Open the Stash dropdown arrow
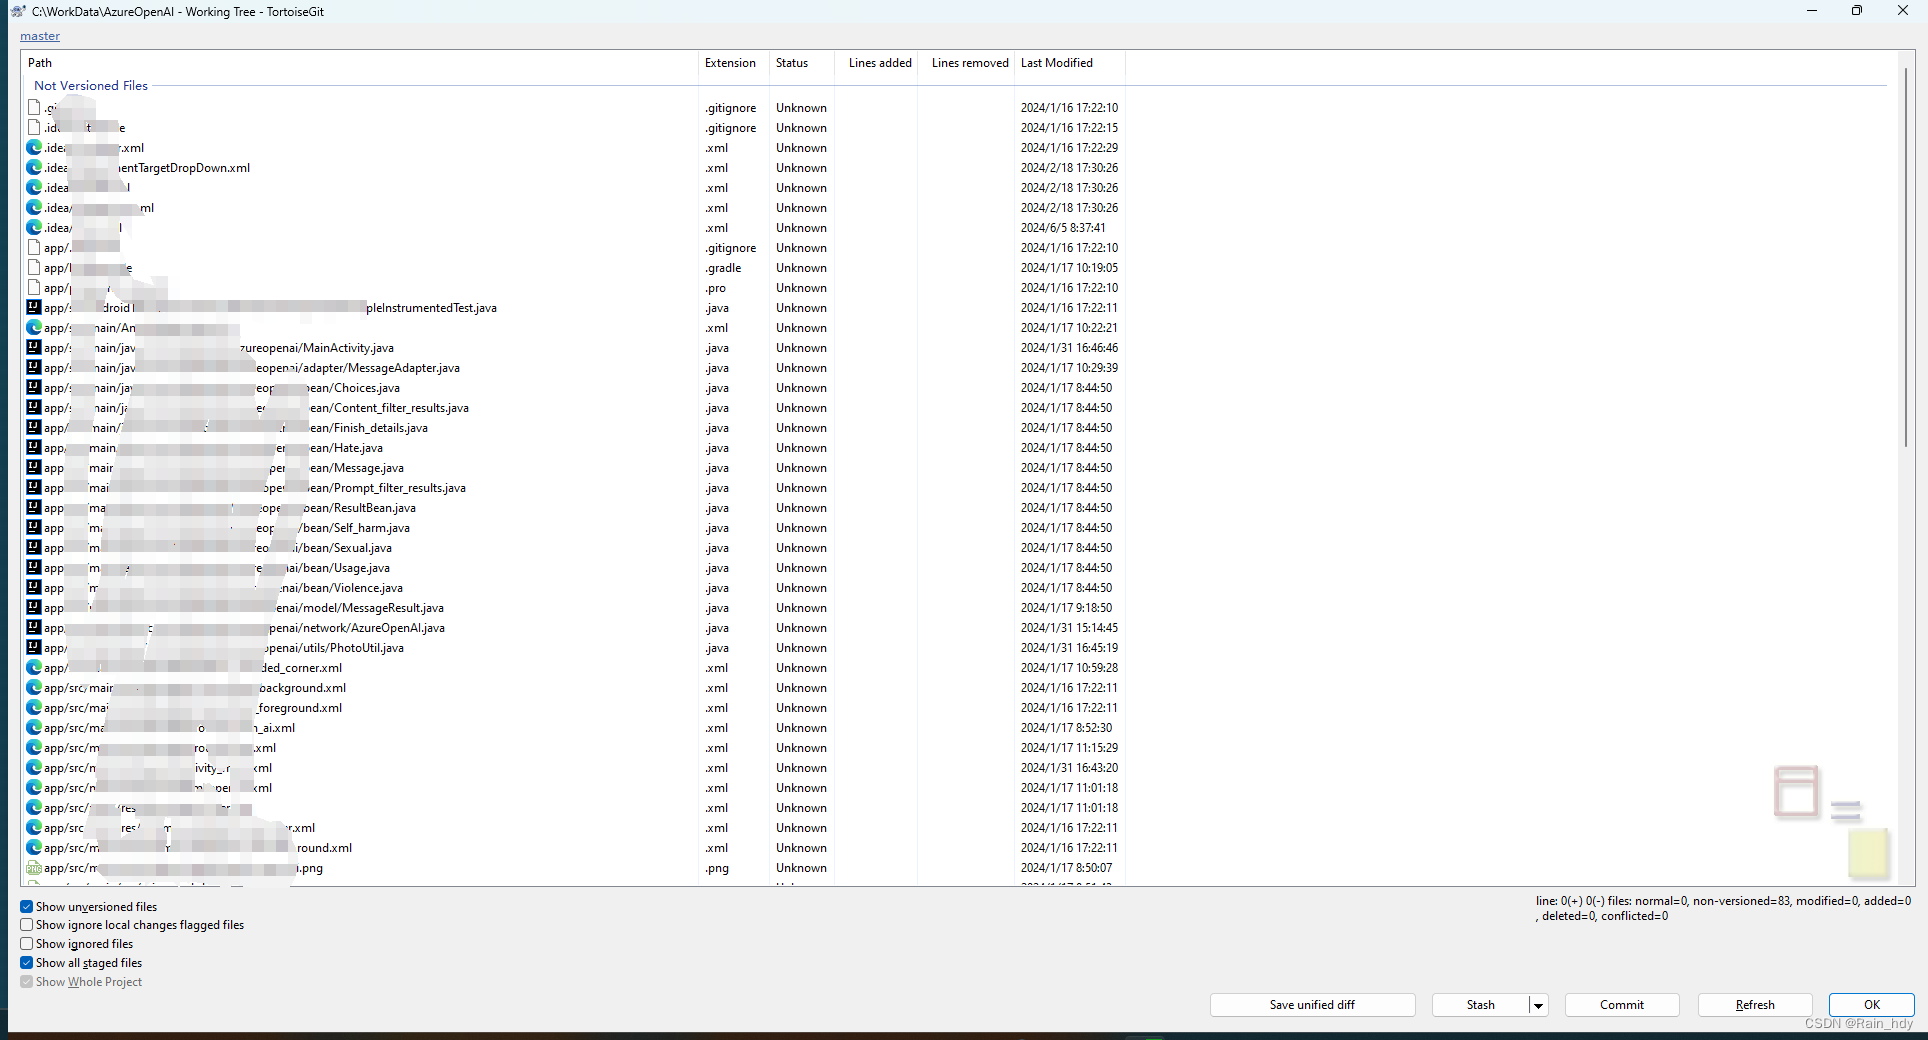 coord(1538,1005)
